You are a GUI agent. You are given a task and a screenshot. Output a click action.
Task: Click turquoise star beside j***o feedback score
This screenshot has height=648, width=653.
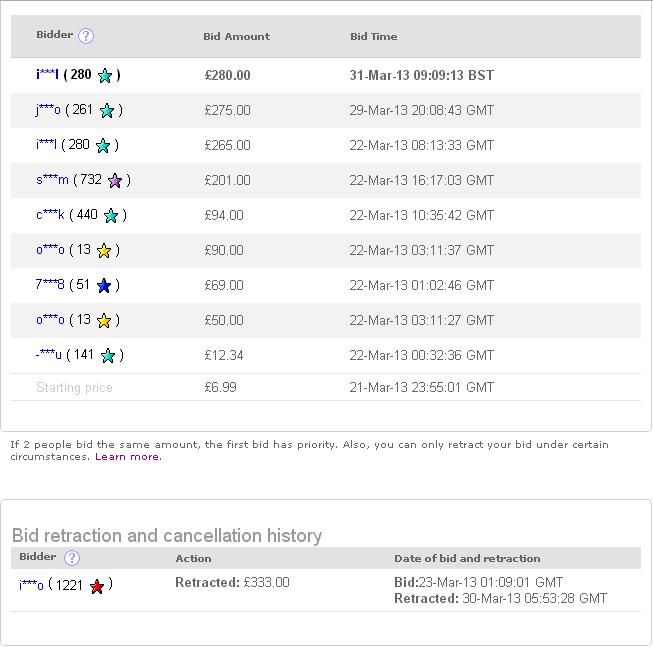(107, 111)
